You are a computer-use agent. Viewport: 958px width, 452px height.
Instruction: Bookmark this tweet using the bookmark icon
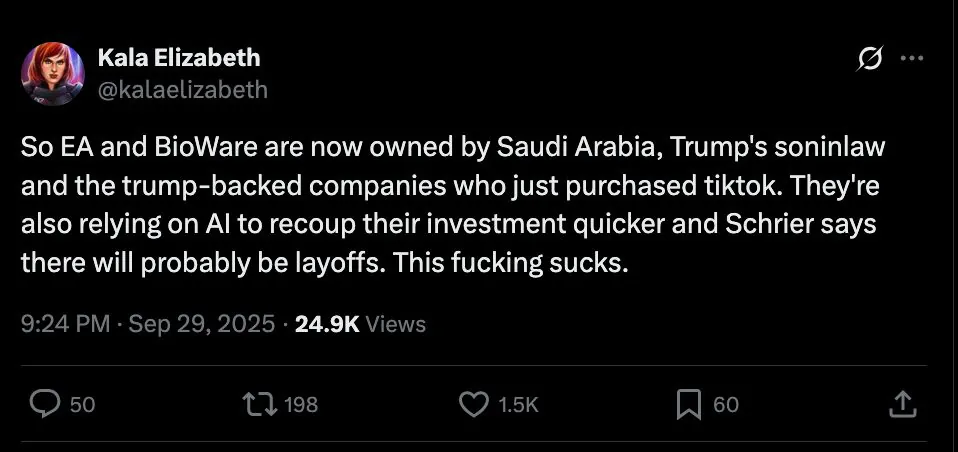688,404
